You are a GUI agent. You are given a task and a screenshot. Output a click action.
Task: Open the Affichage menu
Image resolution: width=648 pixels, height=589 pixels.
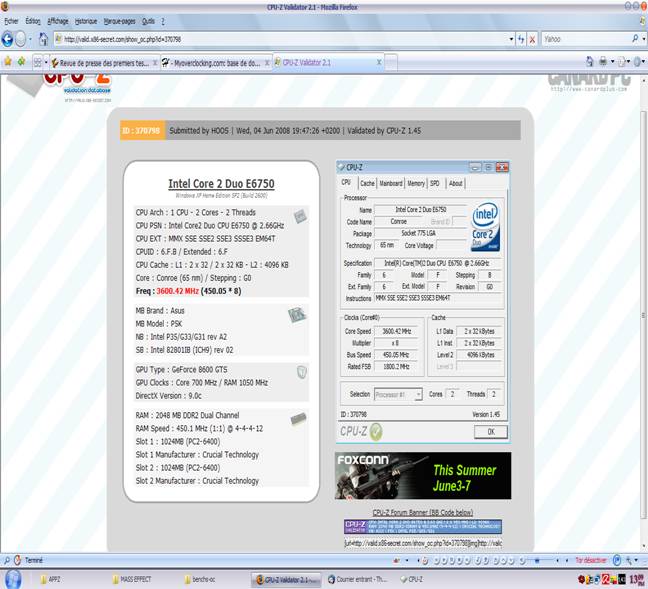click(x=57, y=21)
